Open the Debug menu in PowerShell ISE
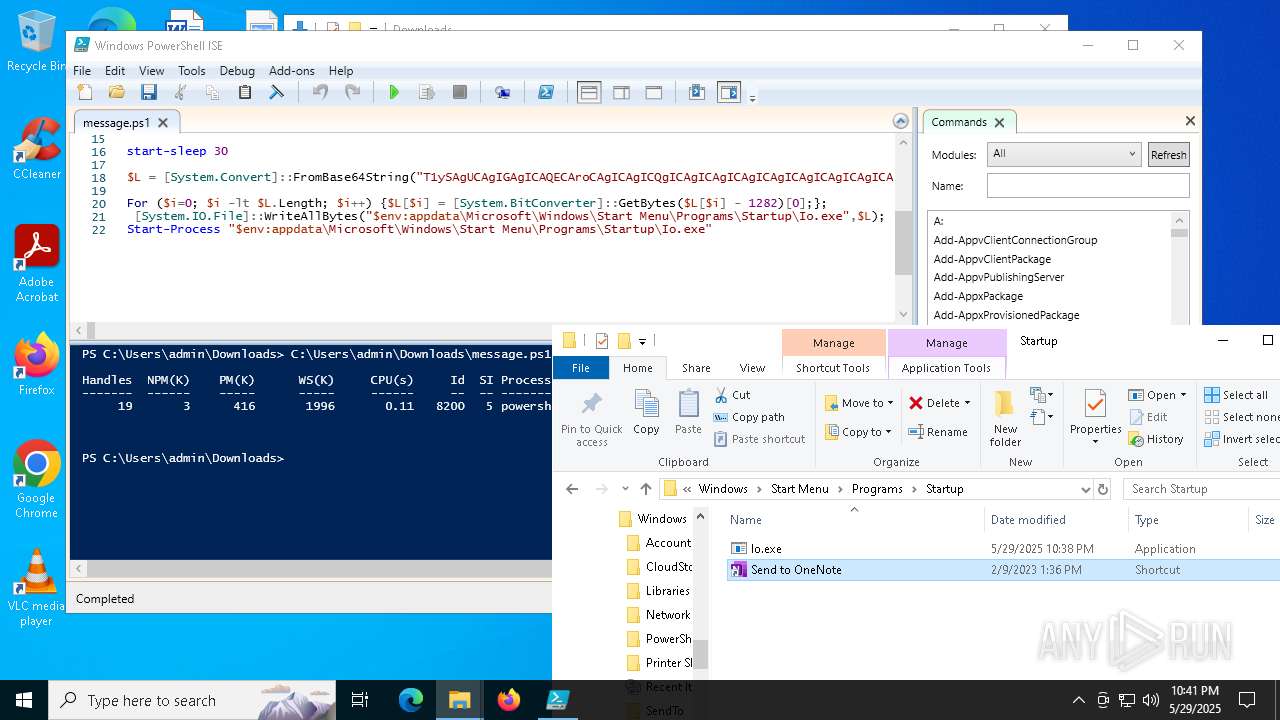1280x720 pixels. (237, 71)
